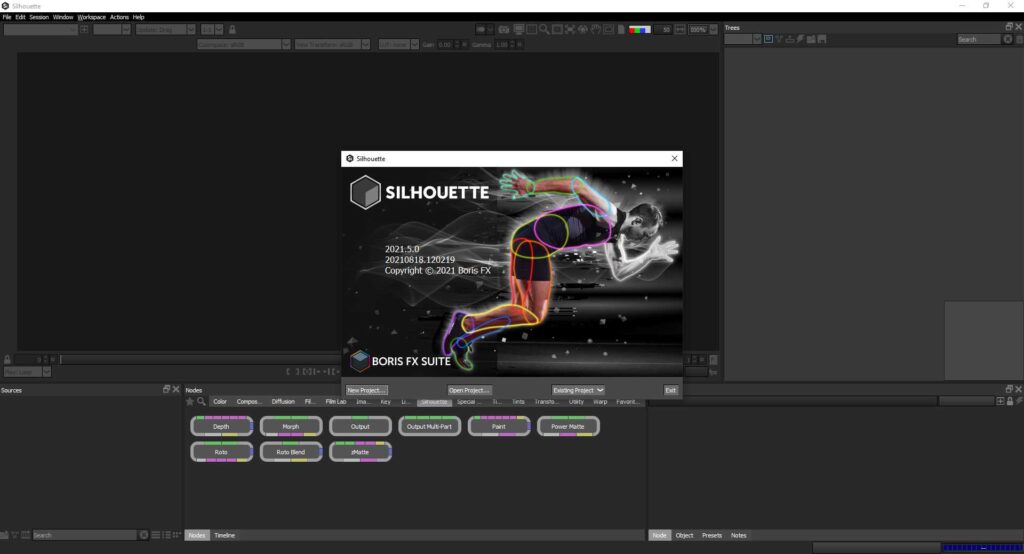Clear the Trees search field
1024x554 pixels.
(1008, 40)
